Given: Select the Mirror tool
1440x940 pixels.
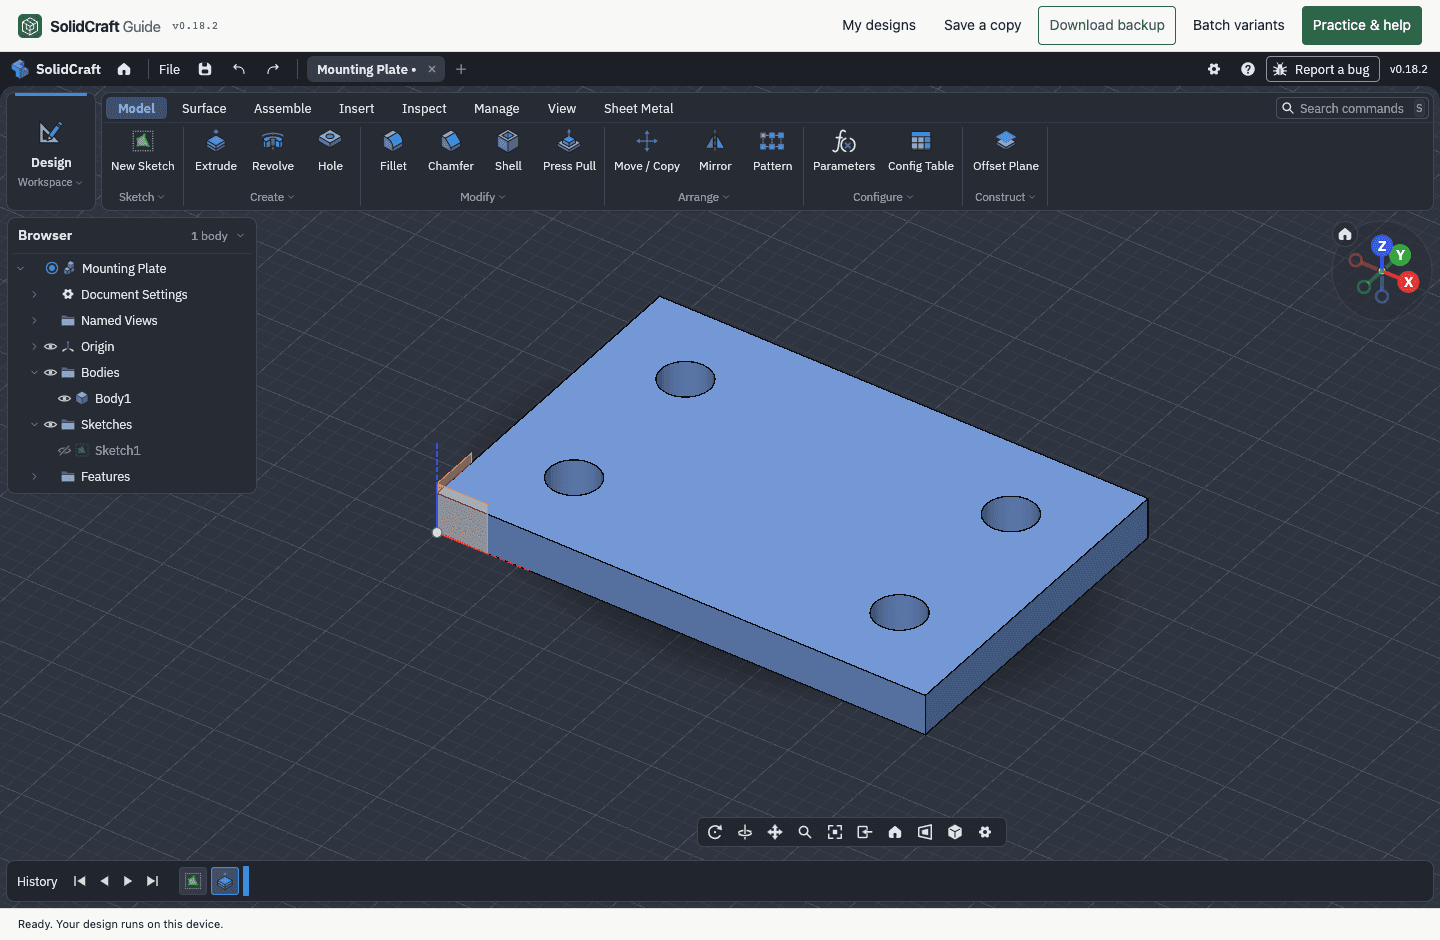Looking at the screenshot, I should (715, 152).
